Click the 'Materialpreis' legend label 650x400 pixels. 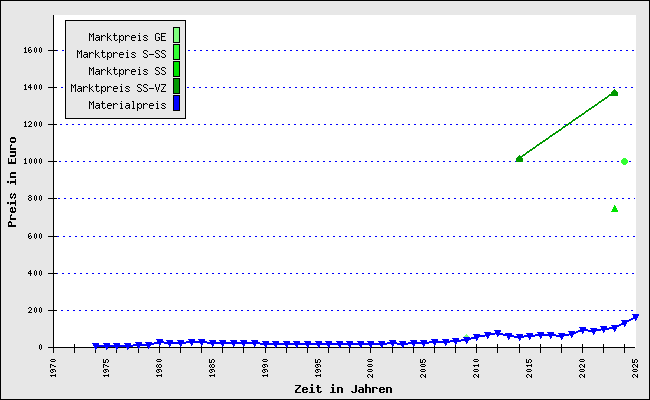pyautogui.click(x=127, y=105)
